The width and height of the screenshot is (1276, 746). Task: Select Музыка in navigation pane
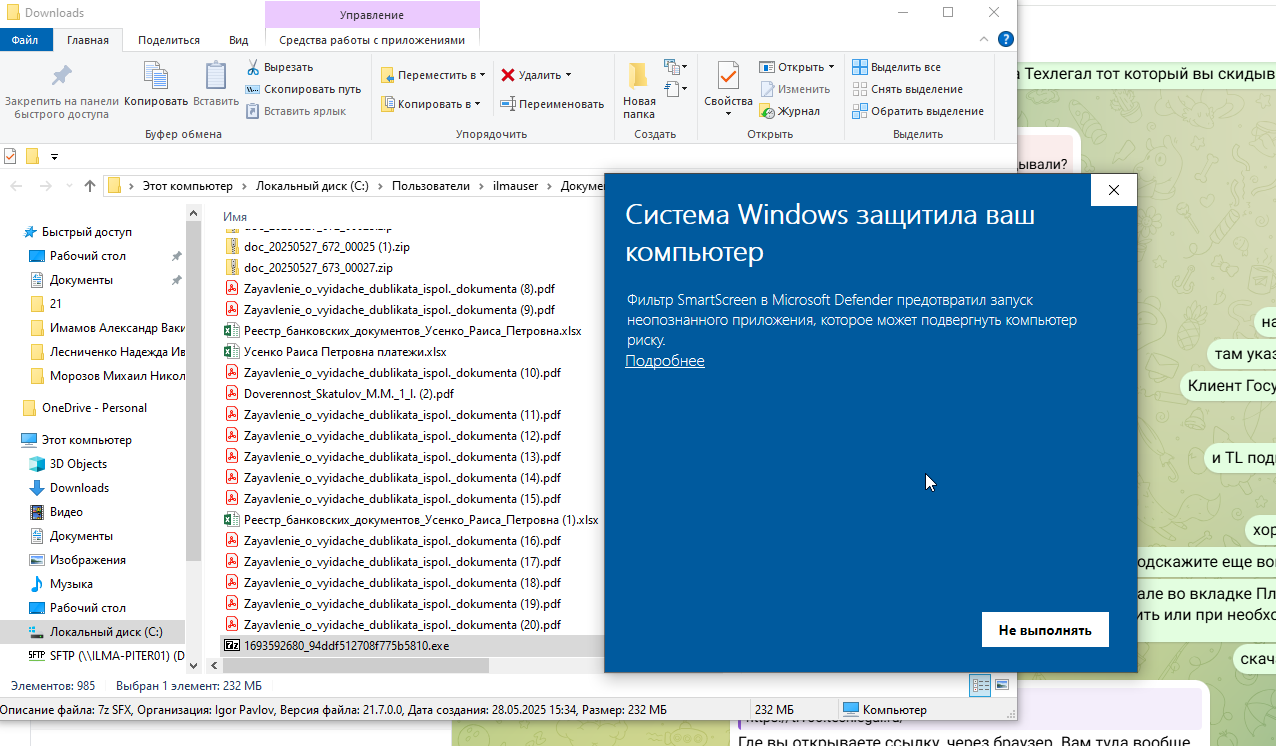pos(71,584)
